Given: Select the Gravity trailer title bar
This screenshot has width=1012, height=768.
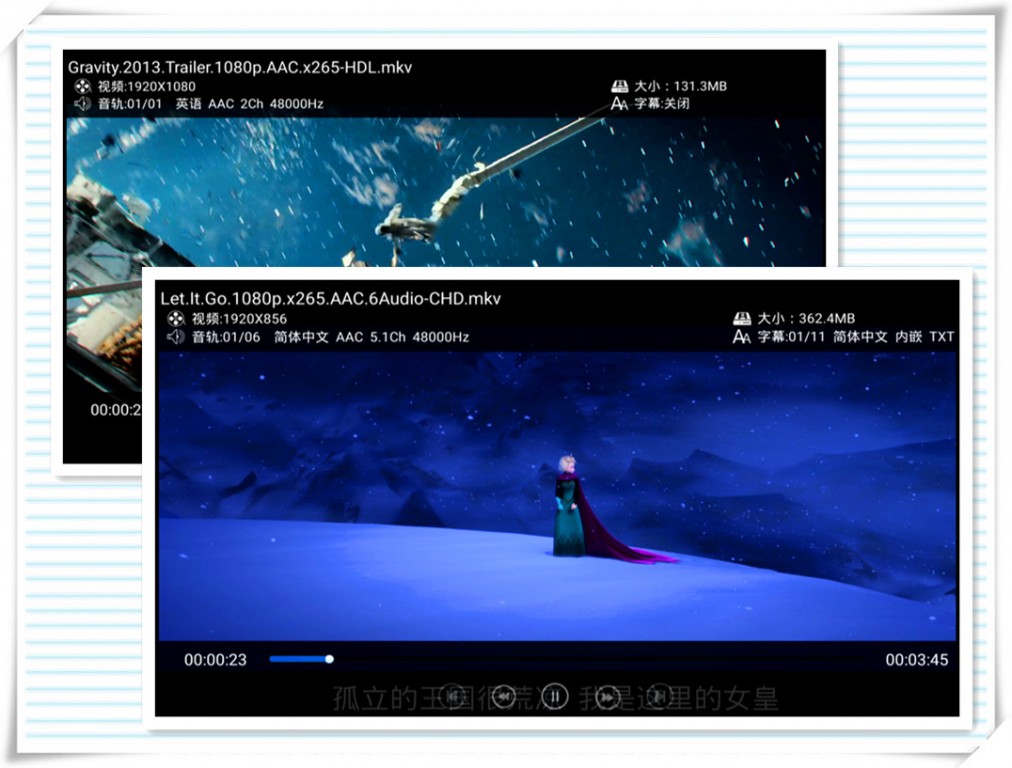Looking at the screenshot, I should pos(240,68).
